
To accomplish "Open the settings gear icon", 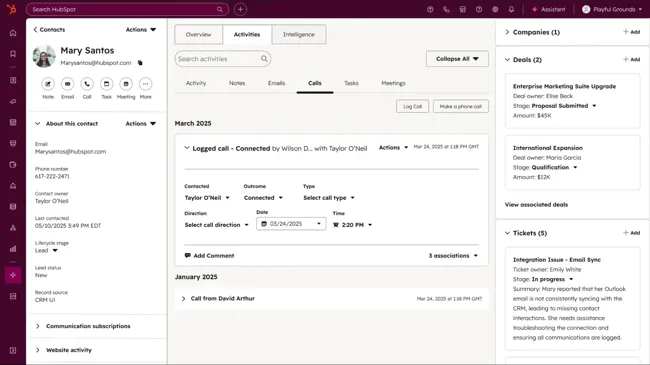I will click(x=495, y=9).
